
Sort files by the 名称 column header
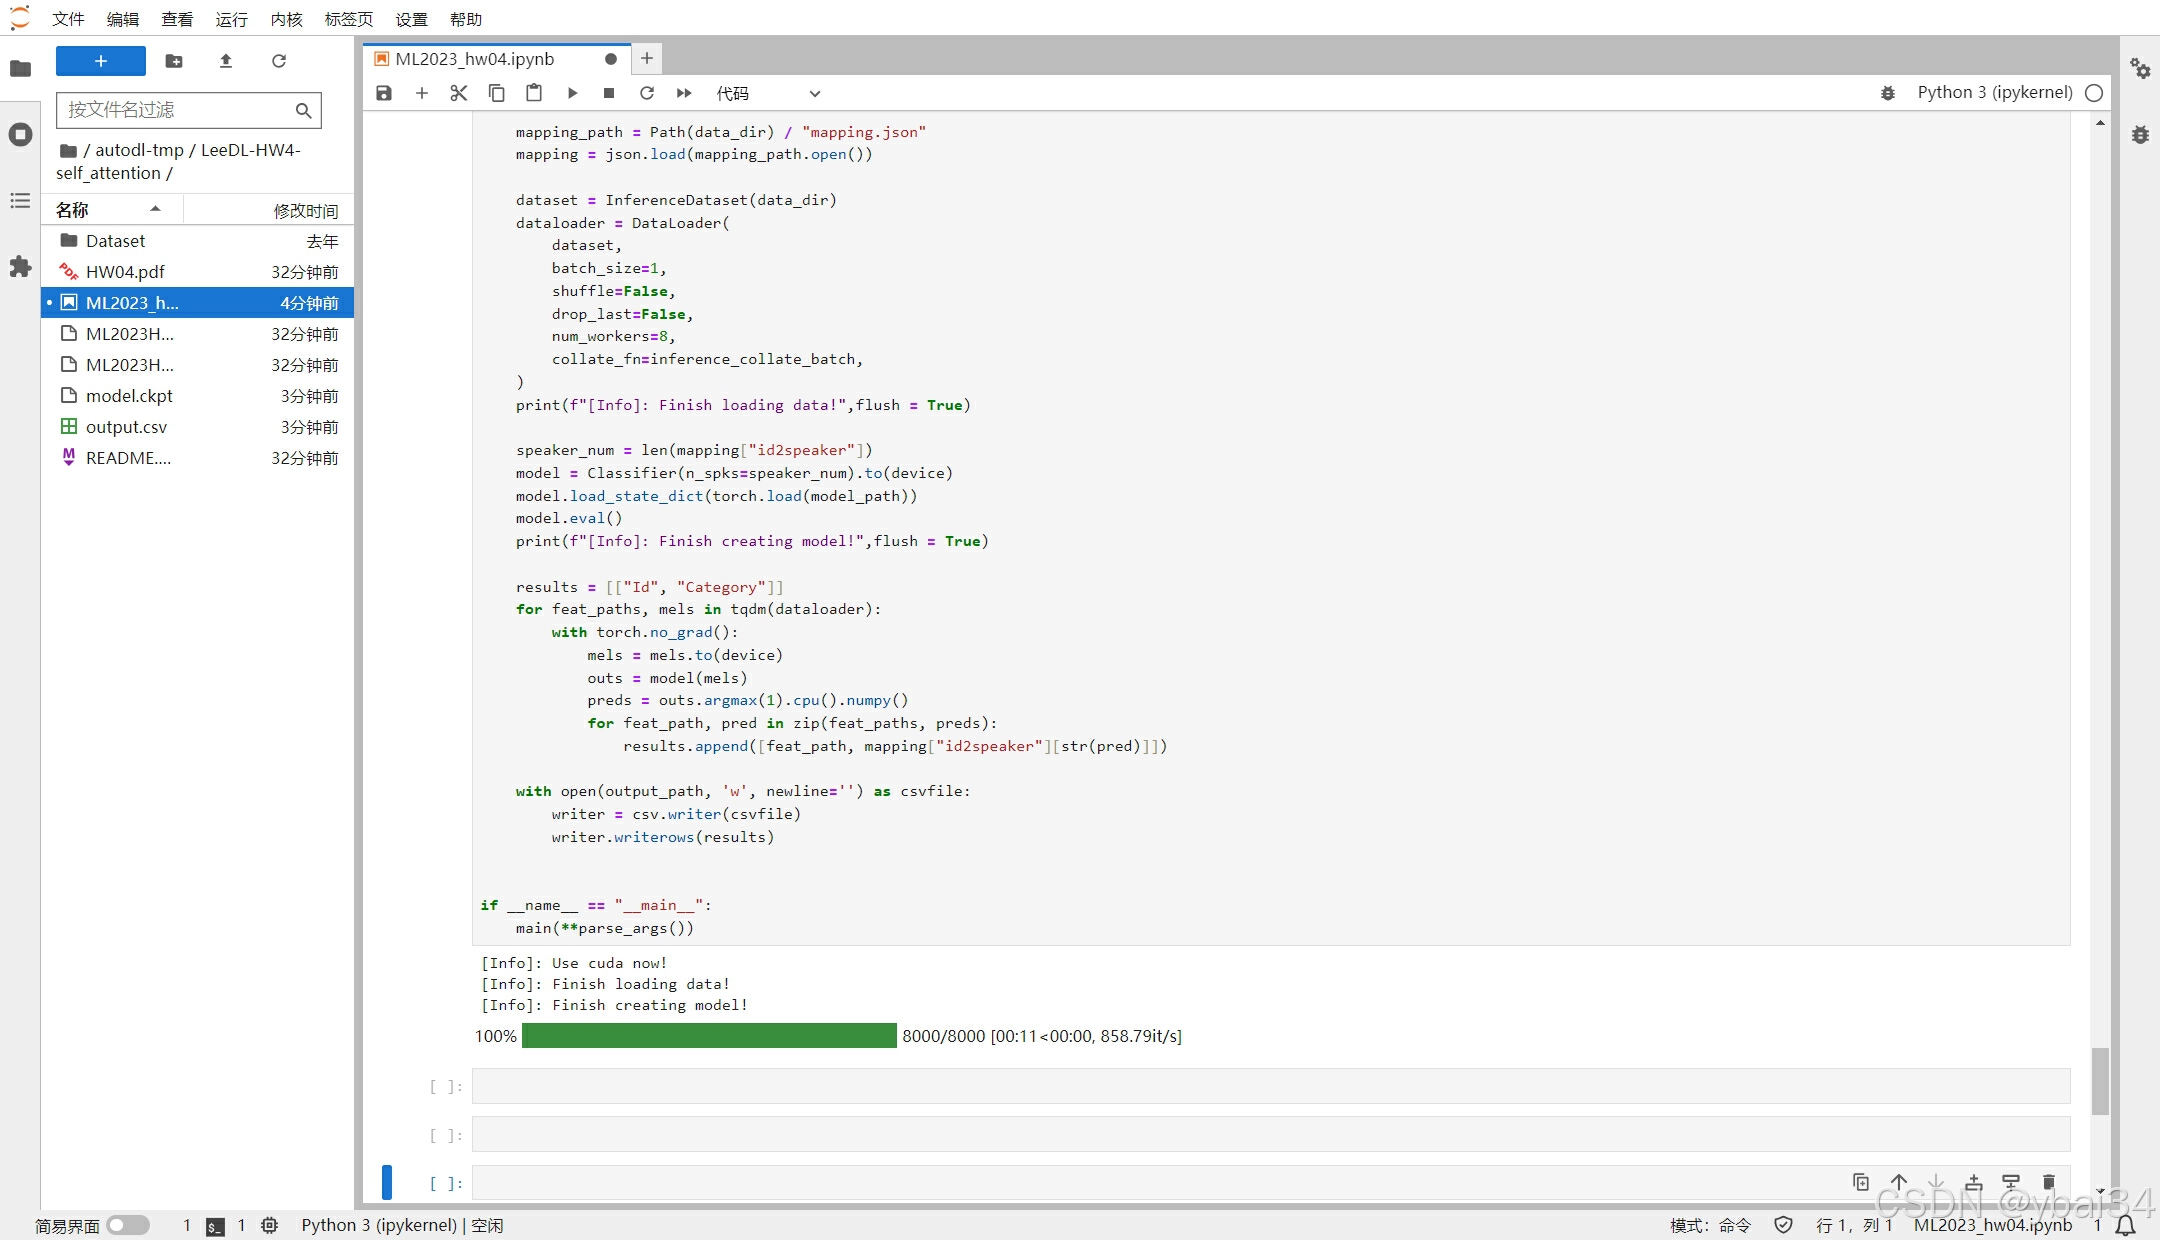[73, 210]
